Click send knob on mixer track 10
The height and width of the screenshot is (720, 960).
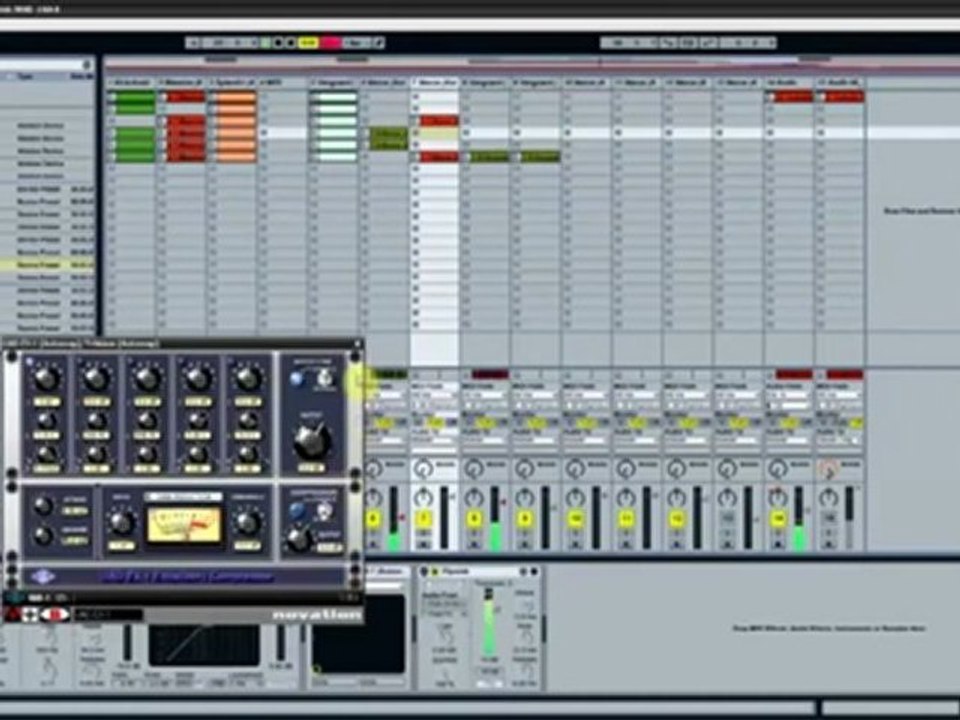(574, 469)
